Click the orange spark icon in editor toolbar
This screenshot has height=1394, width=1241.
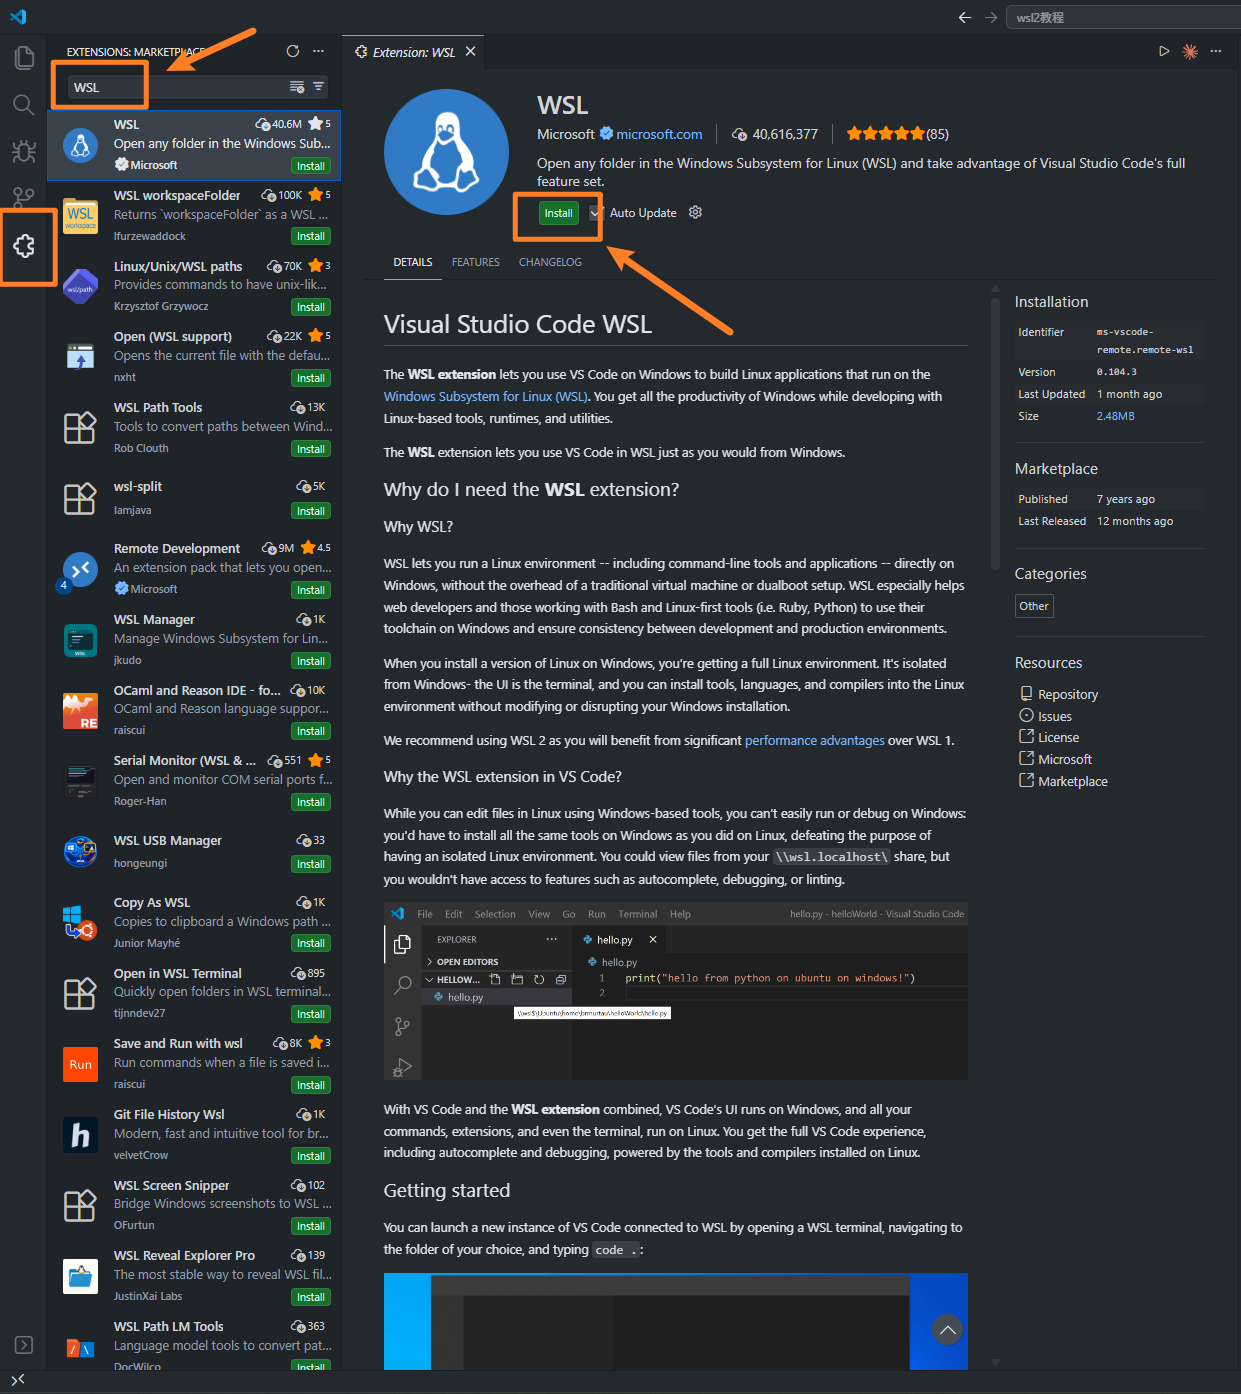(1190, 51)
